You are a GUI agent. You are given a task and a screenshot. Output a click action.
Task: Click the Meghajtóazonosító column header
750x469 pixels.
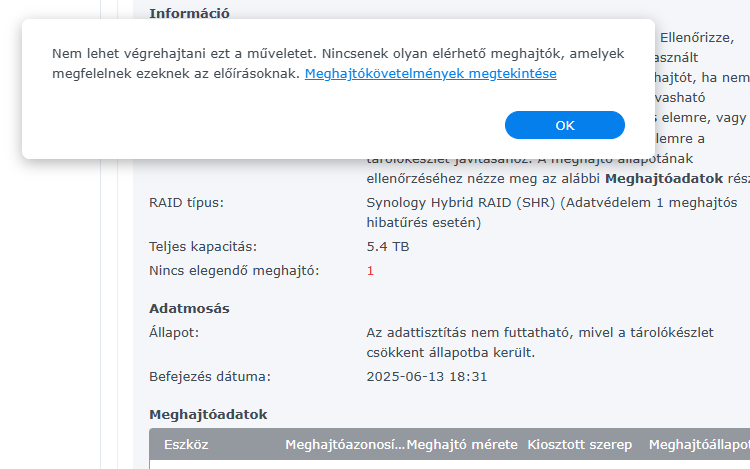tap(344, 444)
